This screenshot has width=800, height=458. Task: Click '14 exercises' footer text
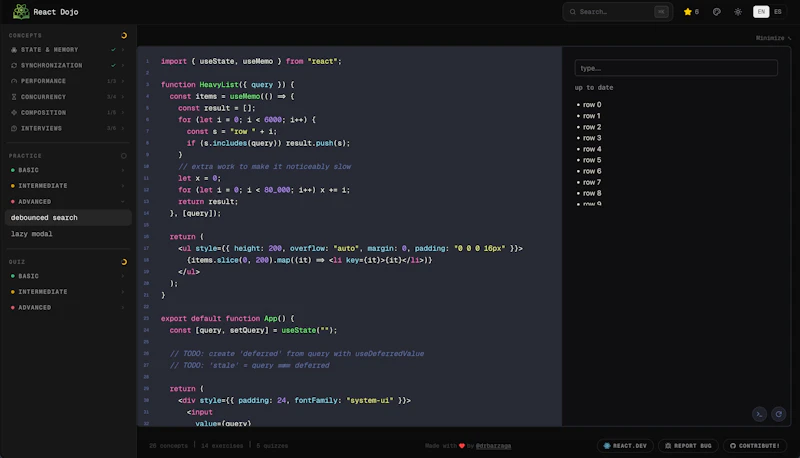[222, 446]
